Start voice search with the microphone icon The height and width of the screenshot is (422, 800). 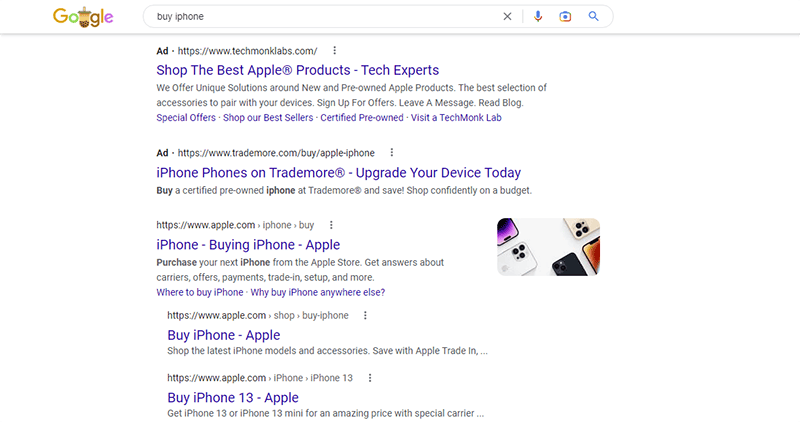pos(538,16)
